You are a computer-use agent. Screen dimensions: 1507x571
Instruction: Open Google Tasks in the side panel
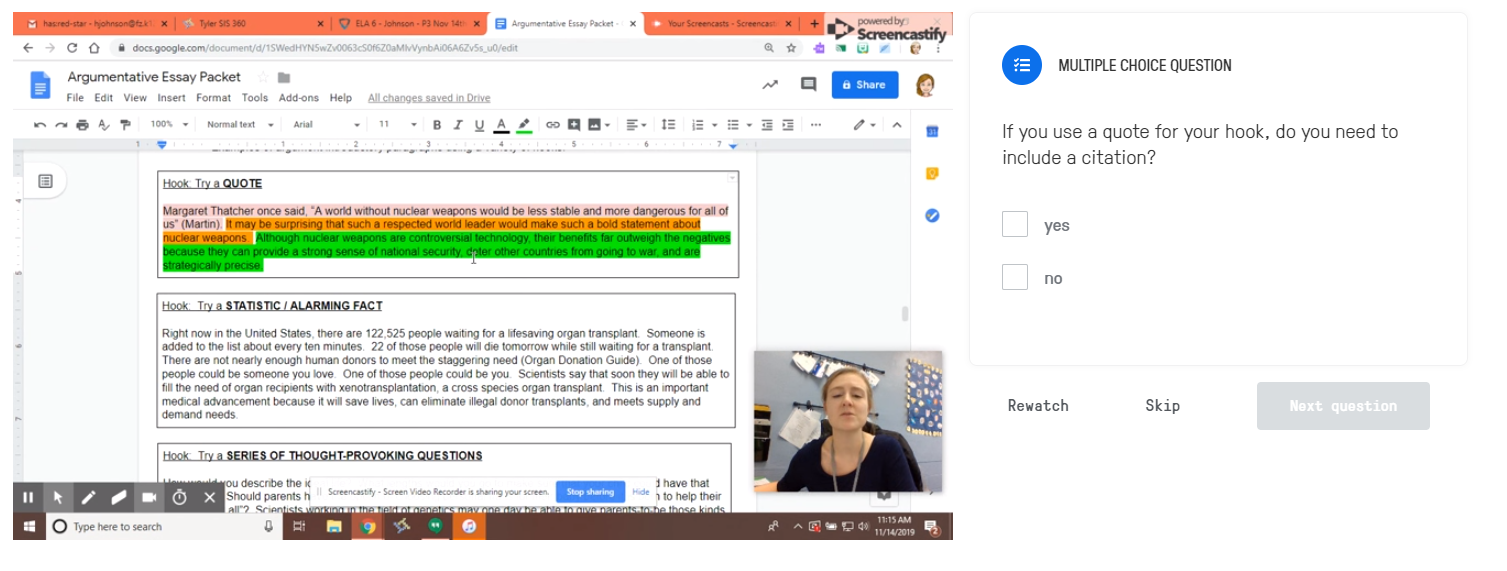(932, 215)
